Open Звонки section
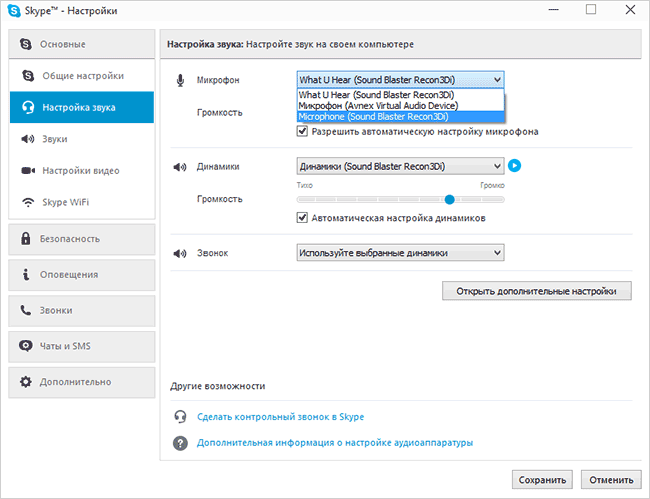This screenshot has height=499, width=650. (82, 310)
